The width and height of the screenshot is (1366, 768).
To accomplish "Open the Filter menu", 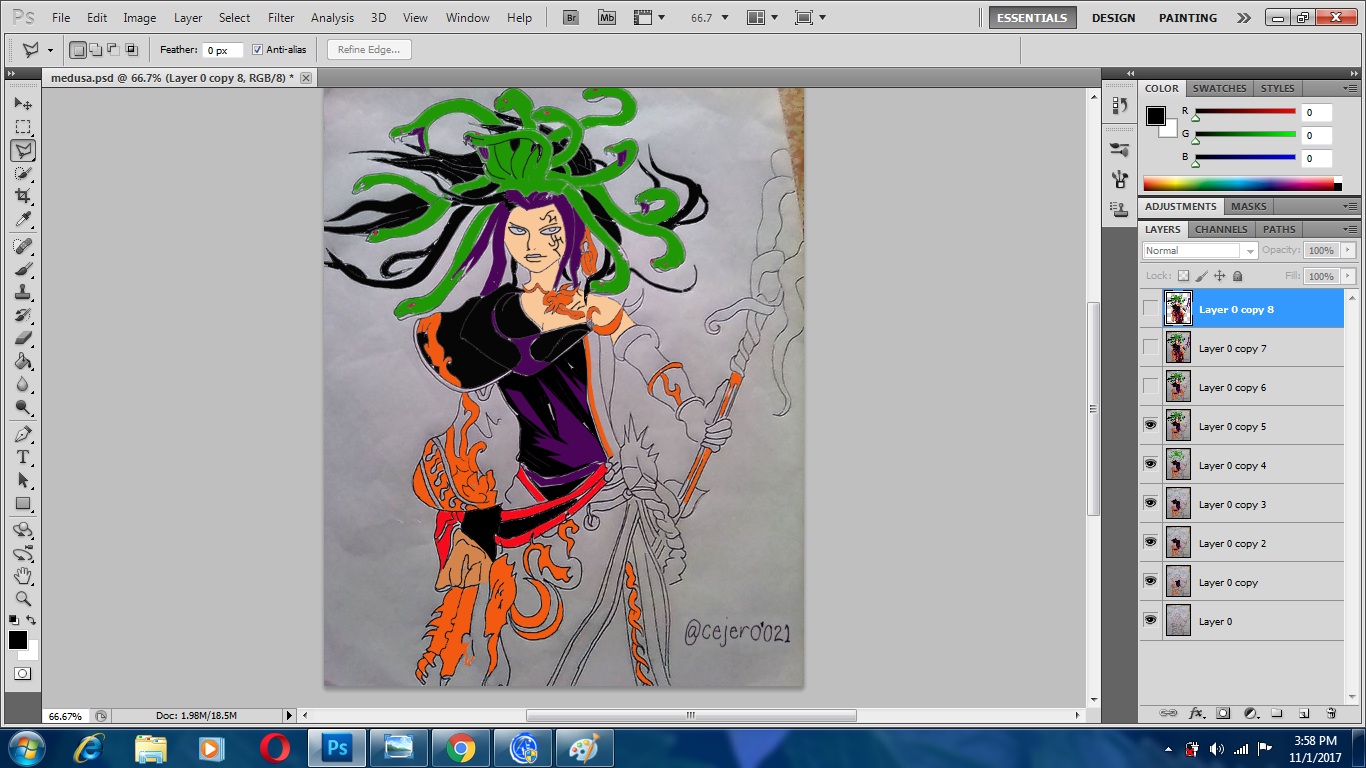I will (x=281, y=18).
